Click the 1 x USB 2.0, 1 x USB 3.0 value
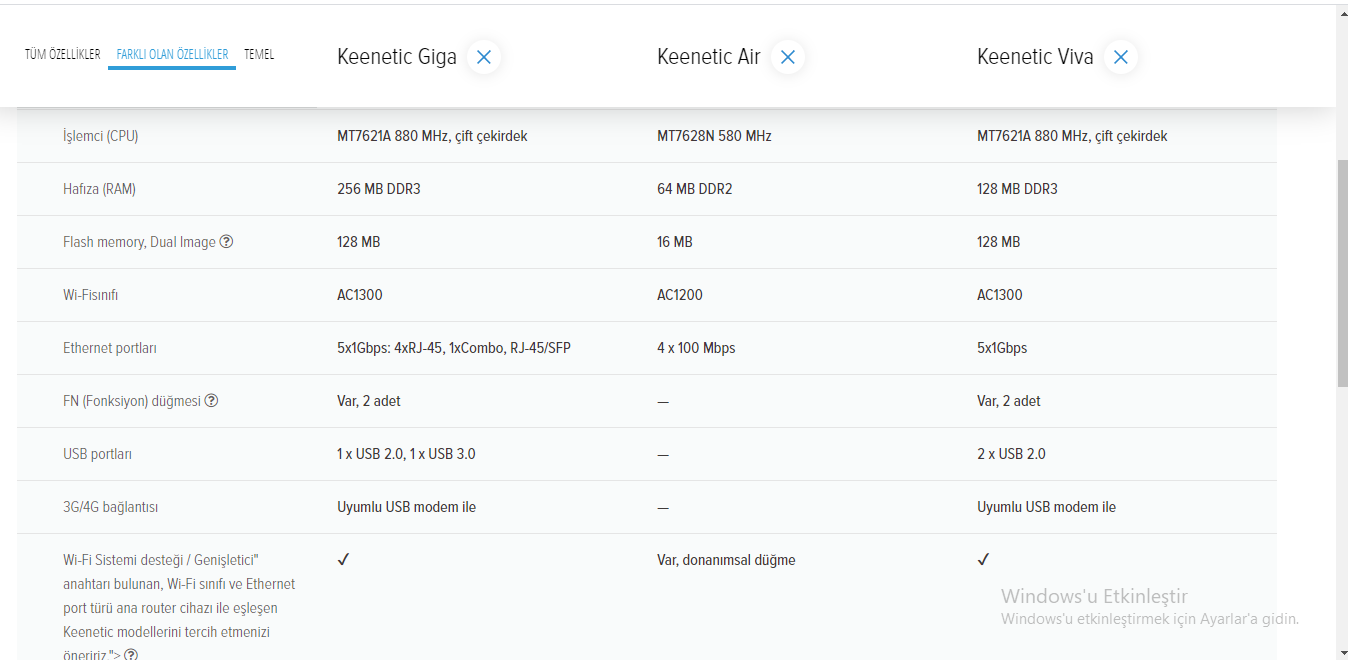Screen dimensions: 1348x660 click(406, 454)
